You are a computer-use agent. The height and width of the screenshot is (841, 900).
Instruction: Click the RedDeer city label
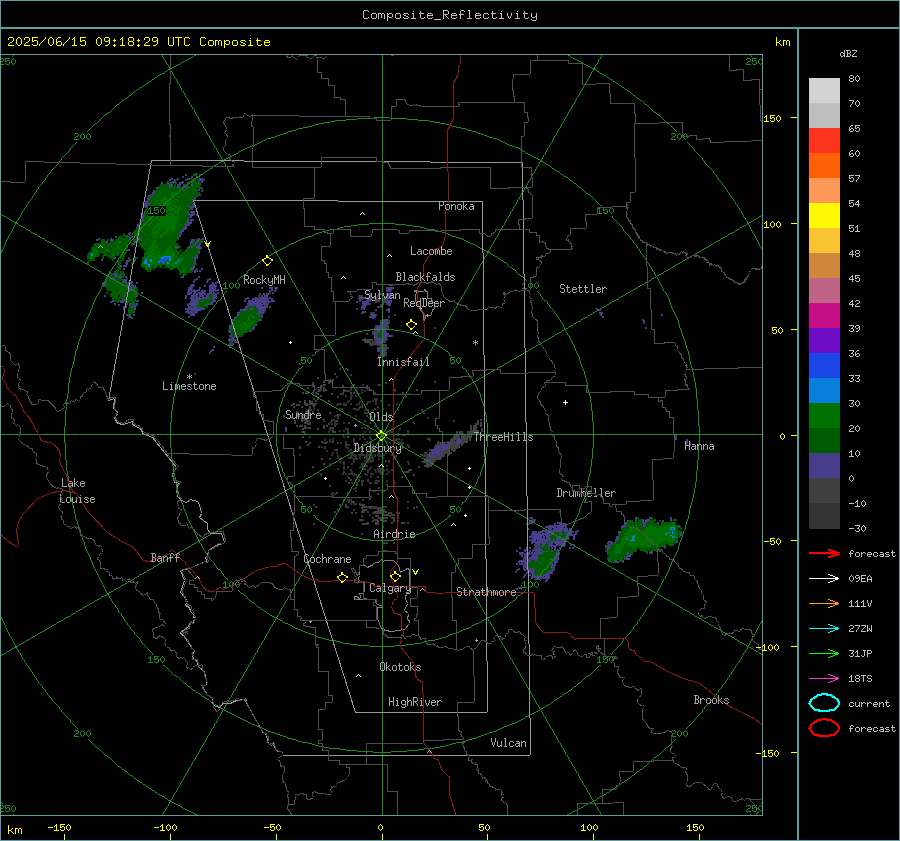point(424,303)
